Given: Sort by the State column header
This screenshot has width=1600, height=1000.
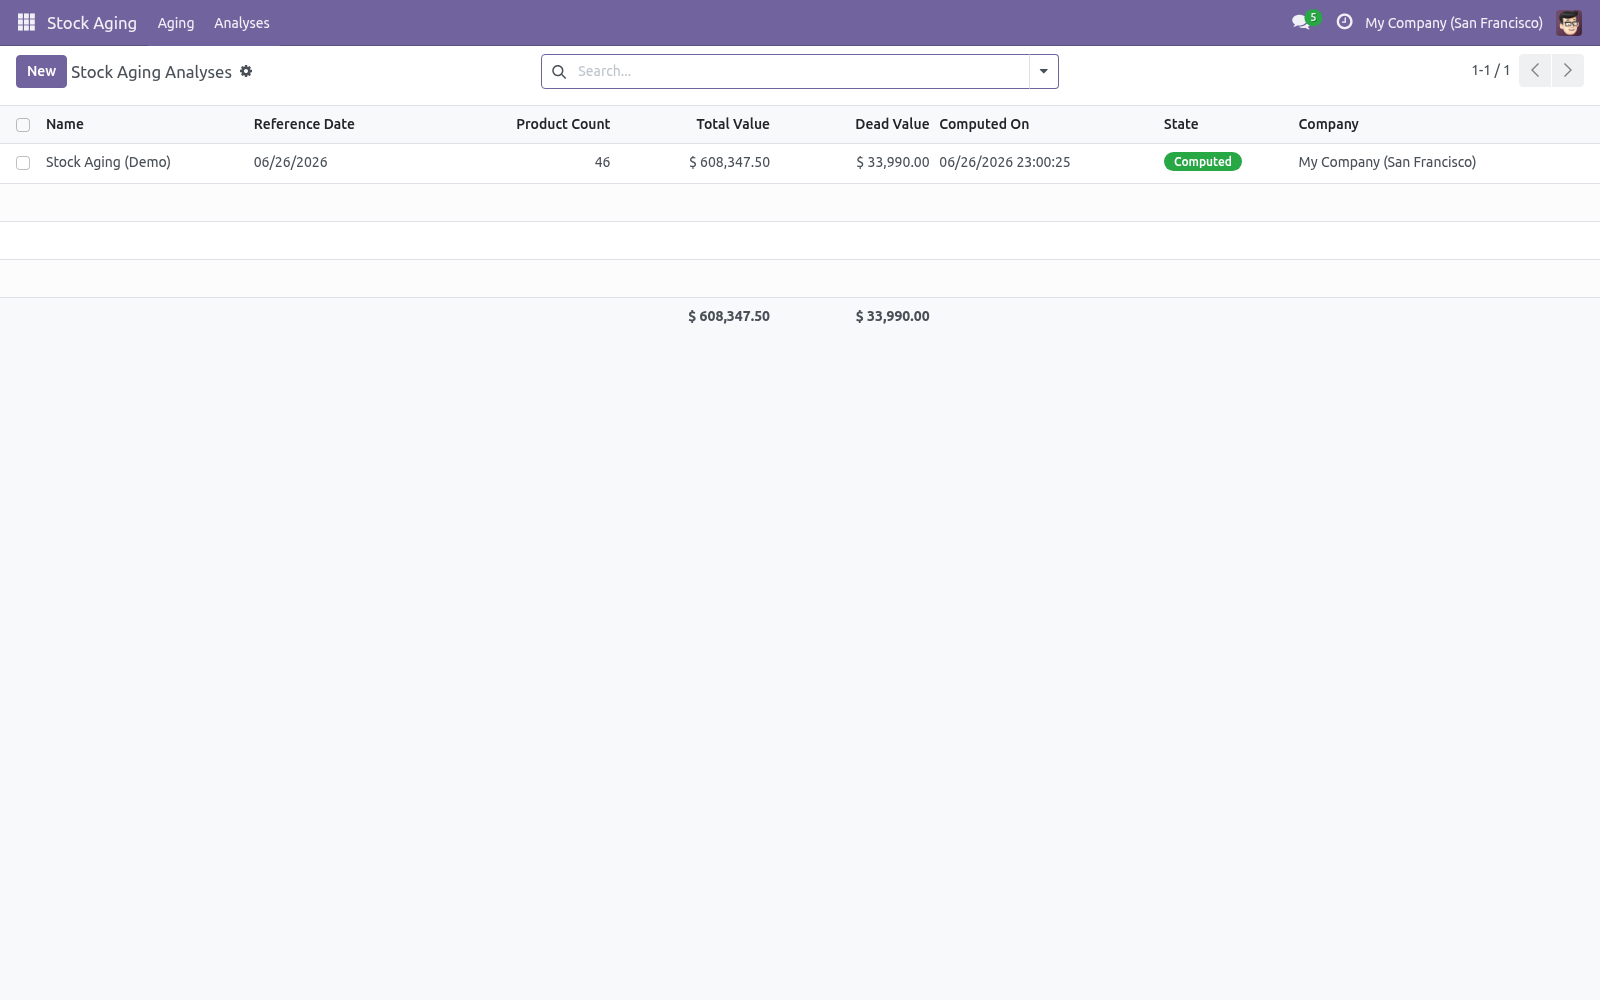Looking at the screenshot, I should [x=1181, y=124].
